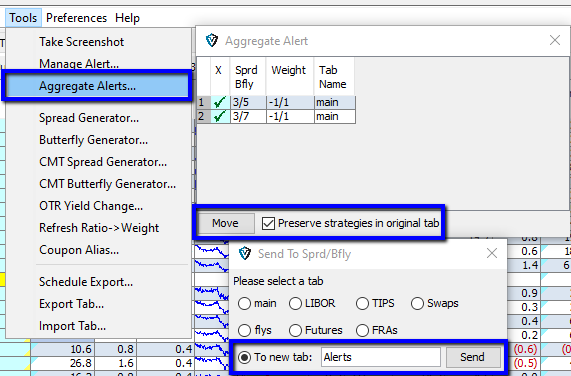
Task: Select the main tab radio option
Action: [244, 304]
